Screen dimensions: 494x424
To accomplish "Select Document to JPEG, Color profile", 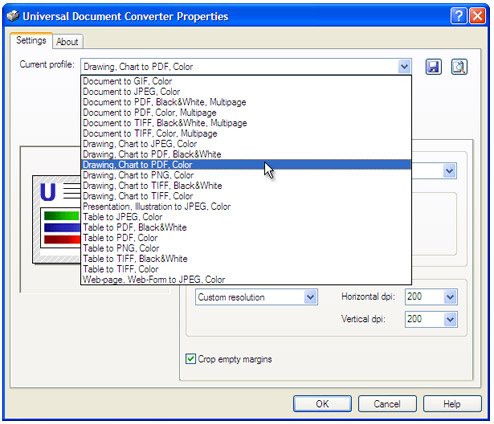I will 246,92.
